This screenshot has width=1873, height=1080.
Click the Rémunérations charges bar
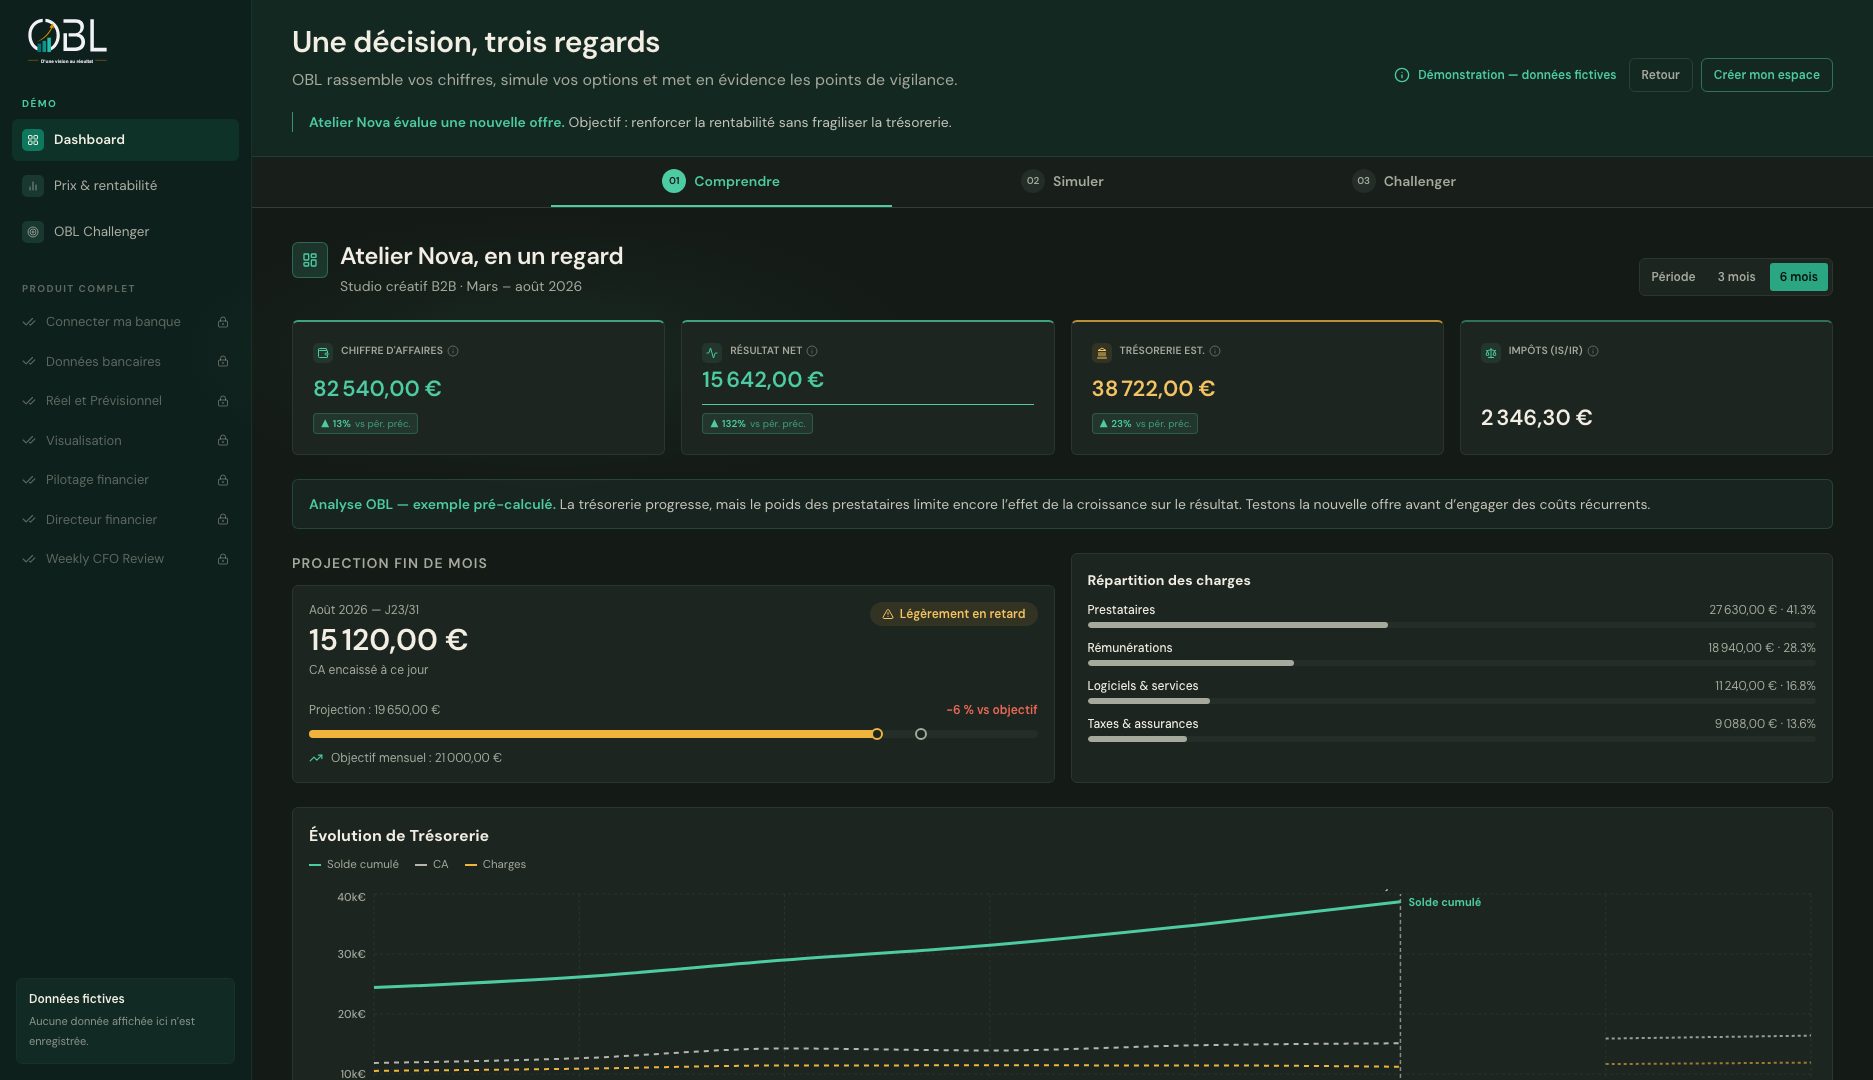click(1451, 663)
